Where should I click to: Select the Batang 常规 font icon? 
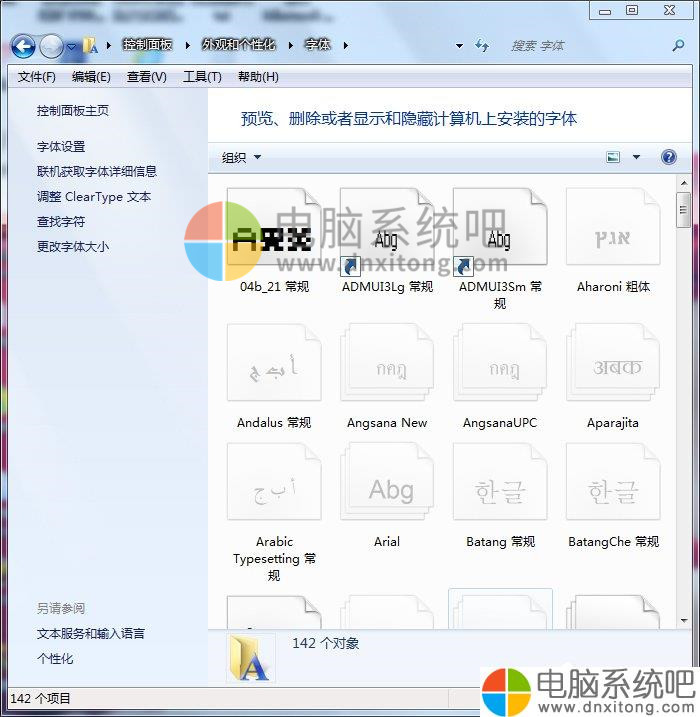click(x=500, y=492)
